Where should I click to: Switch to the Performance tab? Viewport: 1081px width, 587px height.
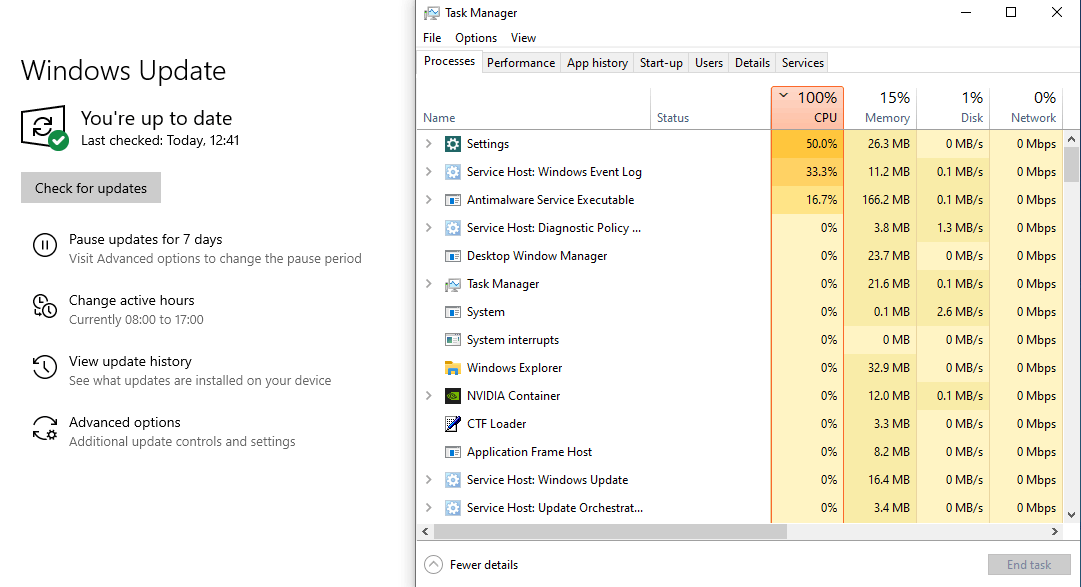(521, 63)
